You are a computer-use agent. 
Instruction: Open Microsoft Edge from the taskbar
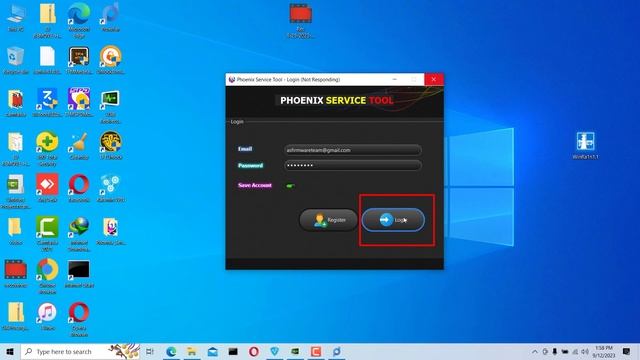[171, 351]
